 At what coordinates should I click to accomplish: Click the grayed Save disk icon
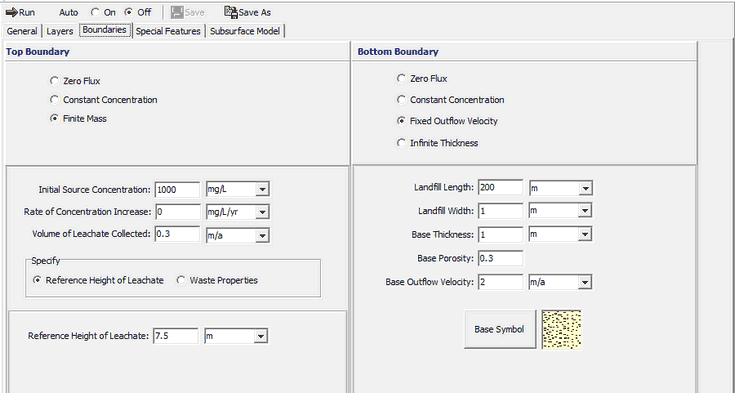(177, 12)
